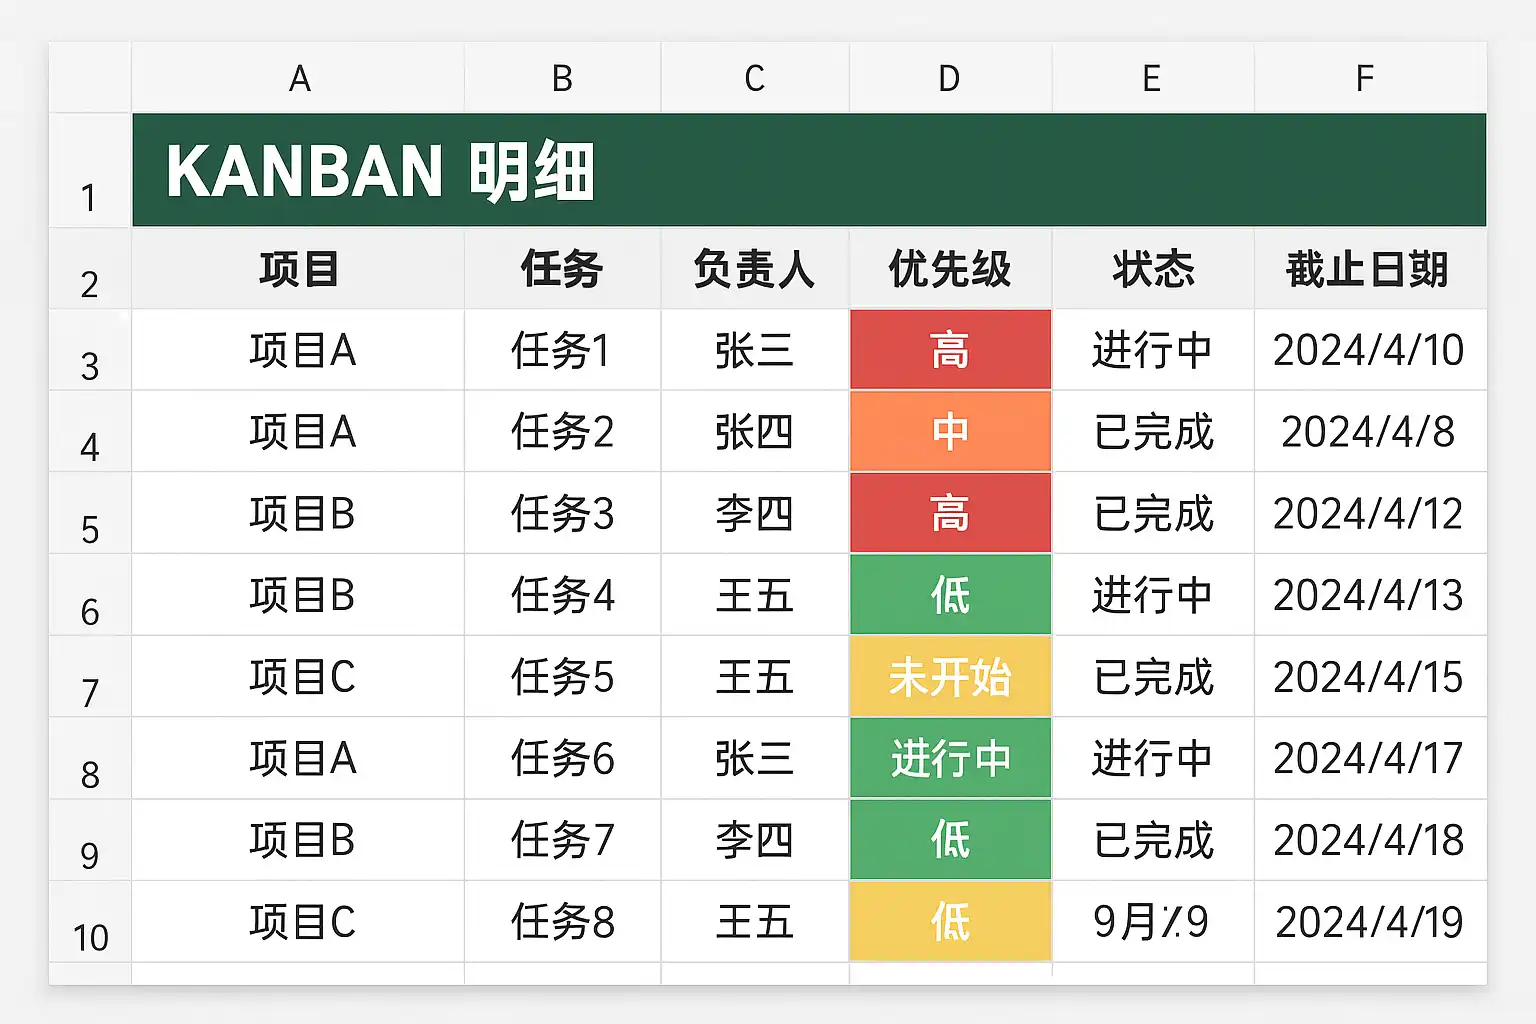Click the "任务5" cell
The image size is (1536, 1024).
[x=562, y=677]
